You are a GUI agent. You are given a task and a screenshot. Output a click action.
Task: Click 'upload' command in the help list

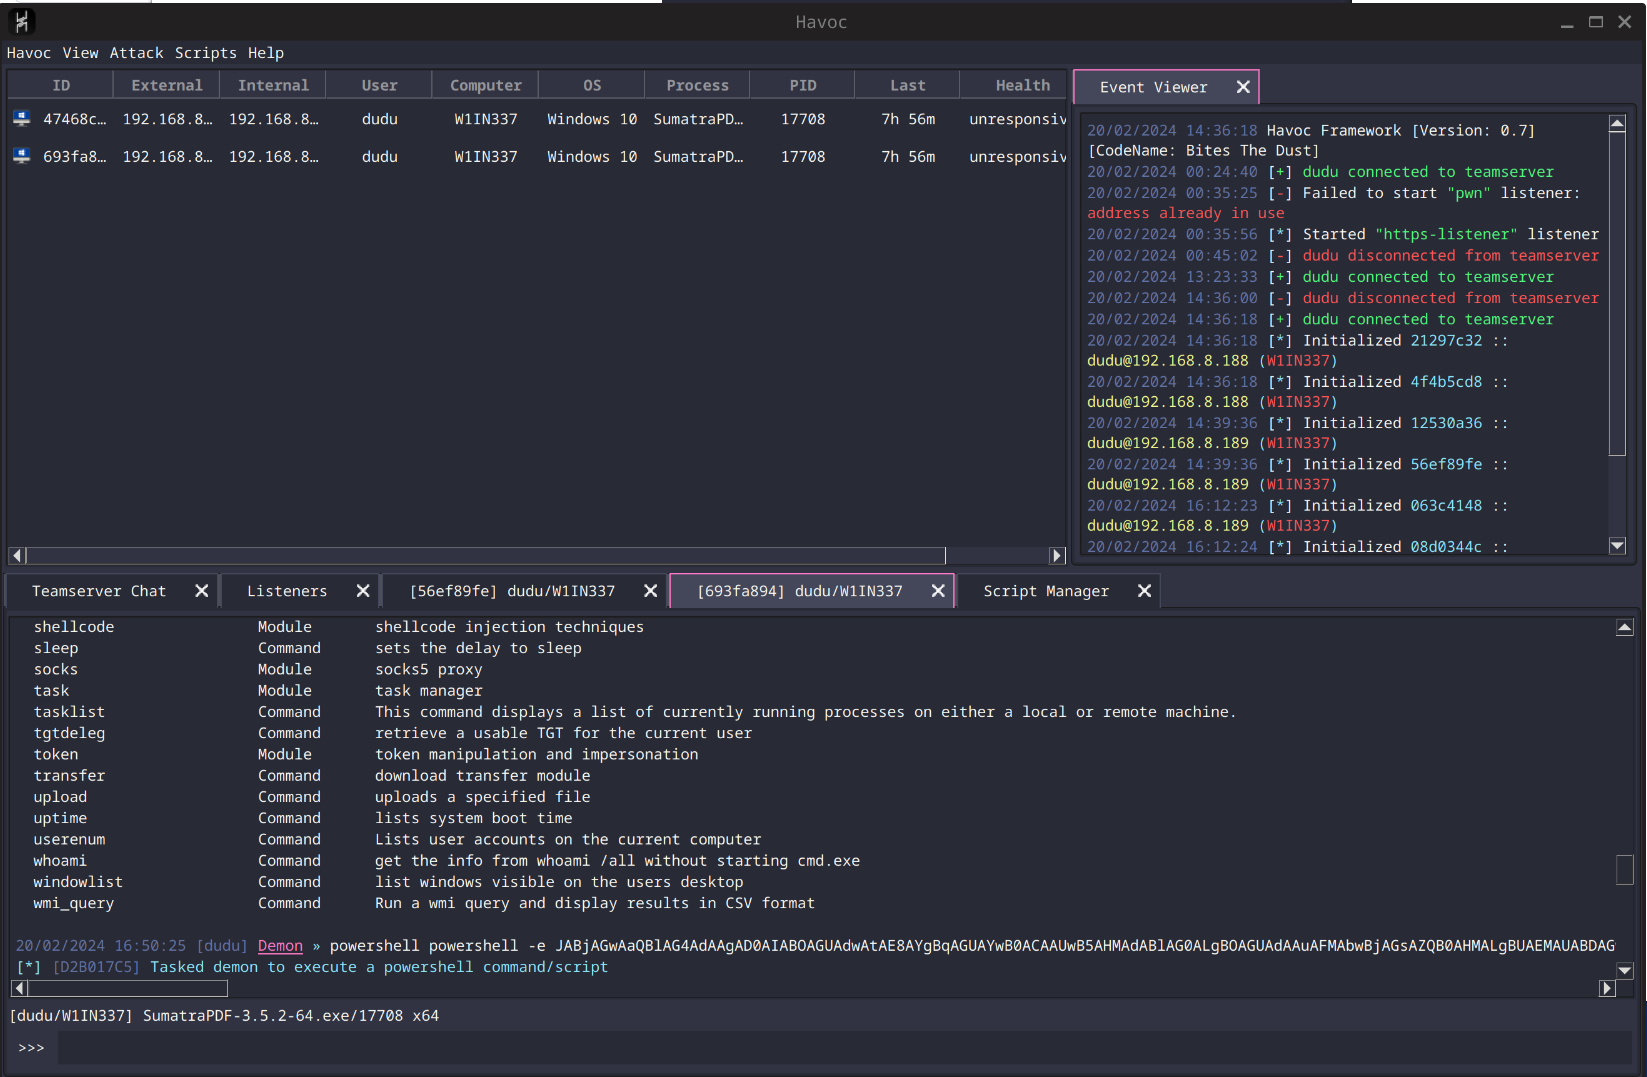click(60, 797)
